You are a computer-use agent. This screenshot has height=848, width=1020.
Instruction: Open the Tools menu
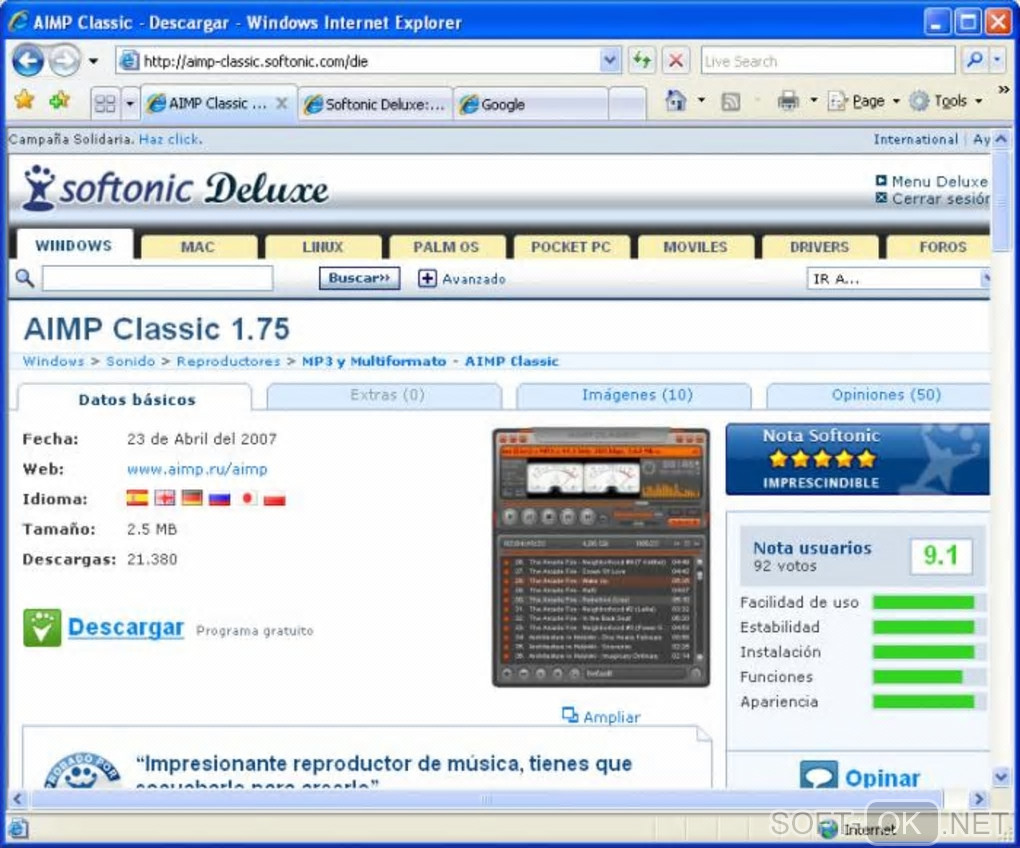pyautogui.click(x=946, y=101)
